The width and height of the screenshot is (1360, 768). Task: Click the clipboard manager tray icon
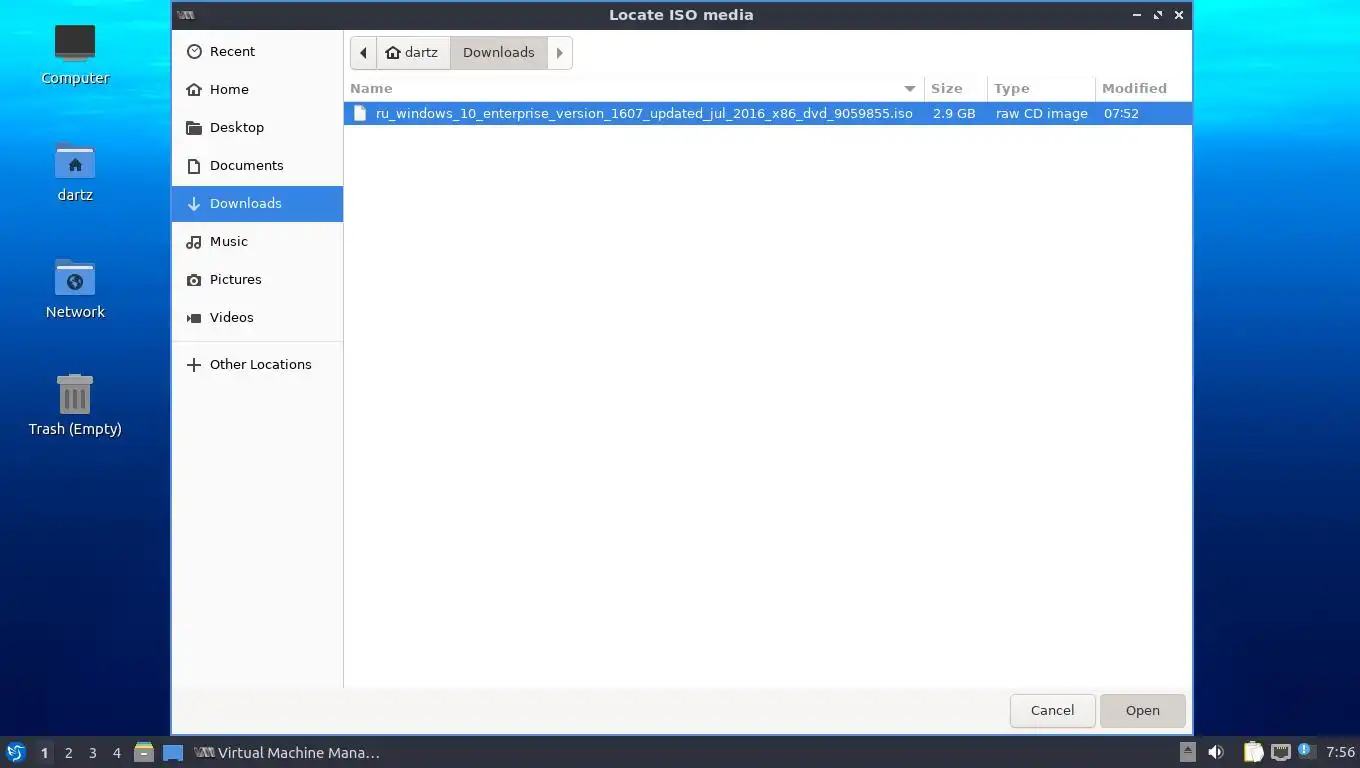coord(1253,752)
